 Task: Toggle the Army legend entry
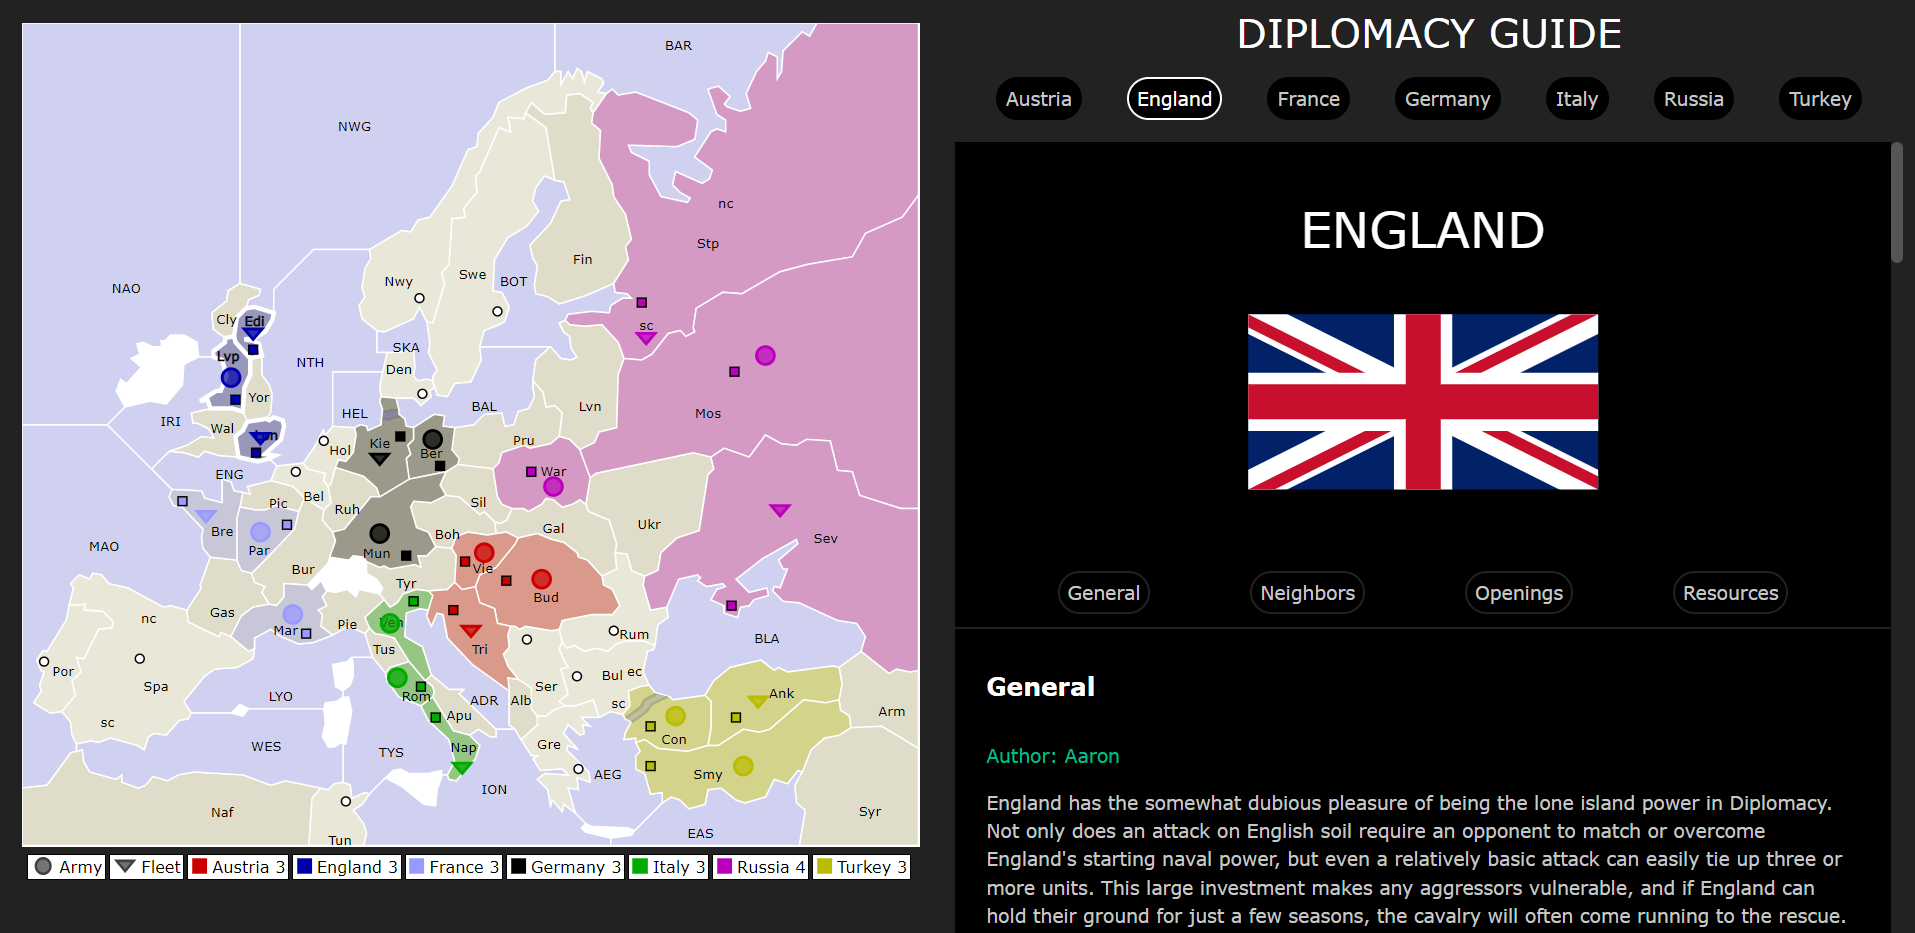[x=66, y=866]
